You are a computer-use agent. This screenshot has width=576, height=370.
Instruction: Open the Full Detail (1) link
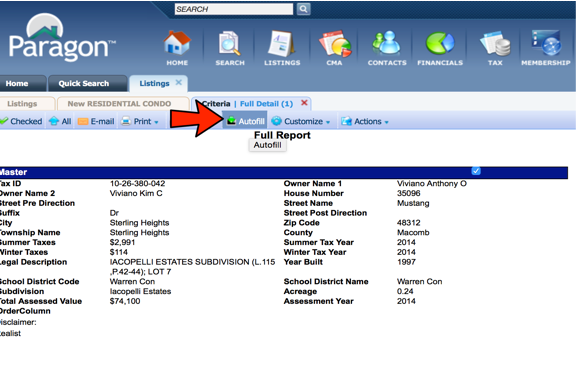click(x=266, y=104)
